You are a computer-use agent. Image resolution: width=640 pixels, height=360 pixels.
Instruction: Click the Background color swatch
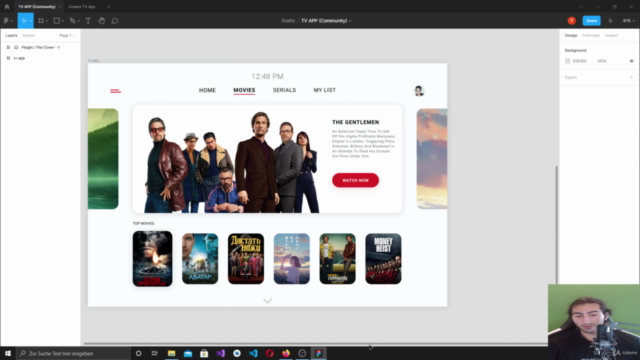567,61
